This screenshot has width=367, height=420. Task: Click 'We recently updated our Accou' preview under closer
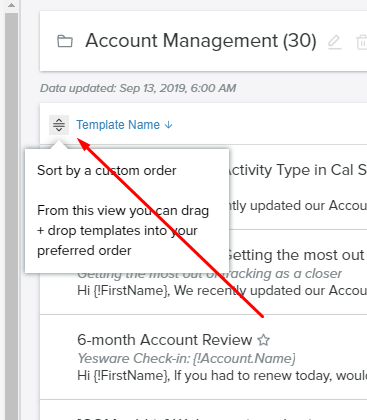click(270, 290)
